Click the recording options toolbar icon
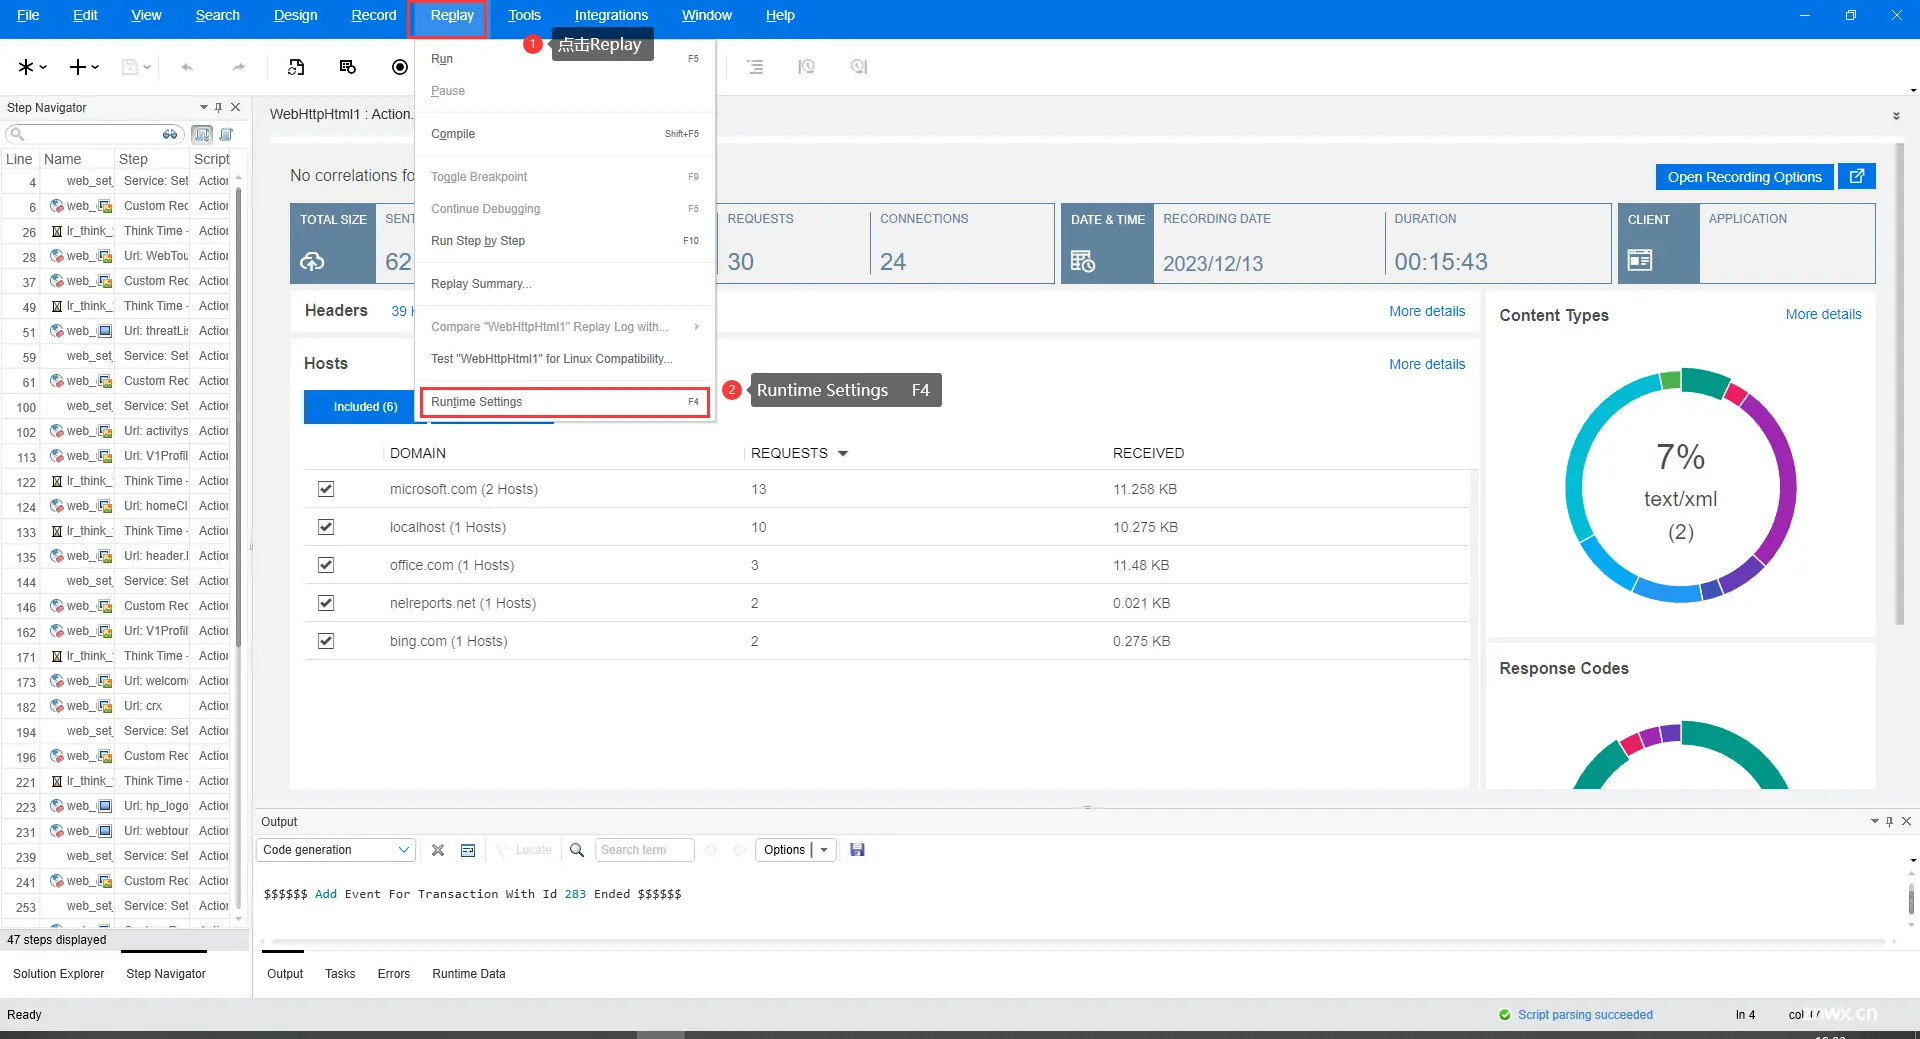The image size is (1920, 1039). 348,67
